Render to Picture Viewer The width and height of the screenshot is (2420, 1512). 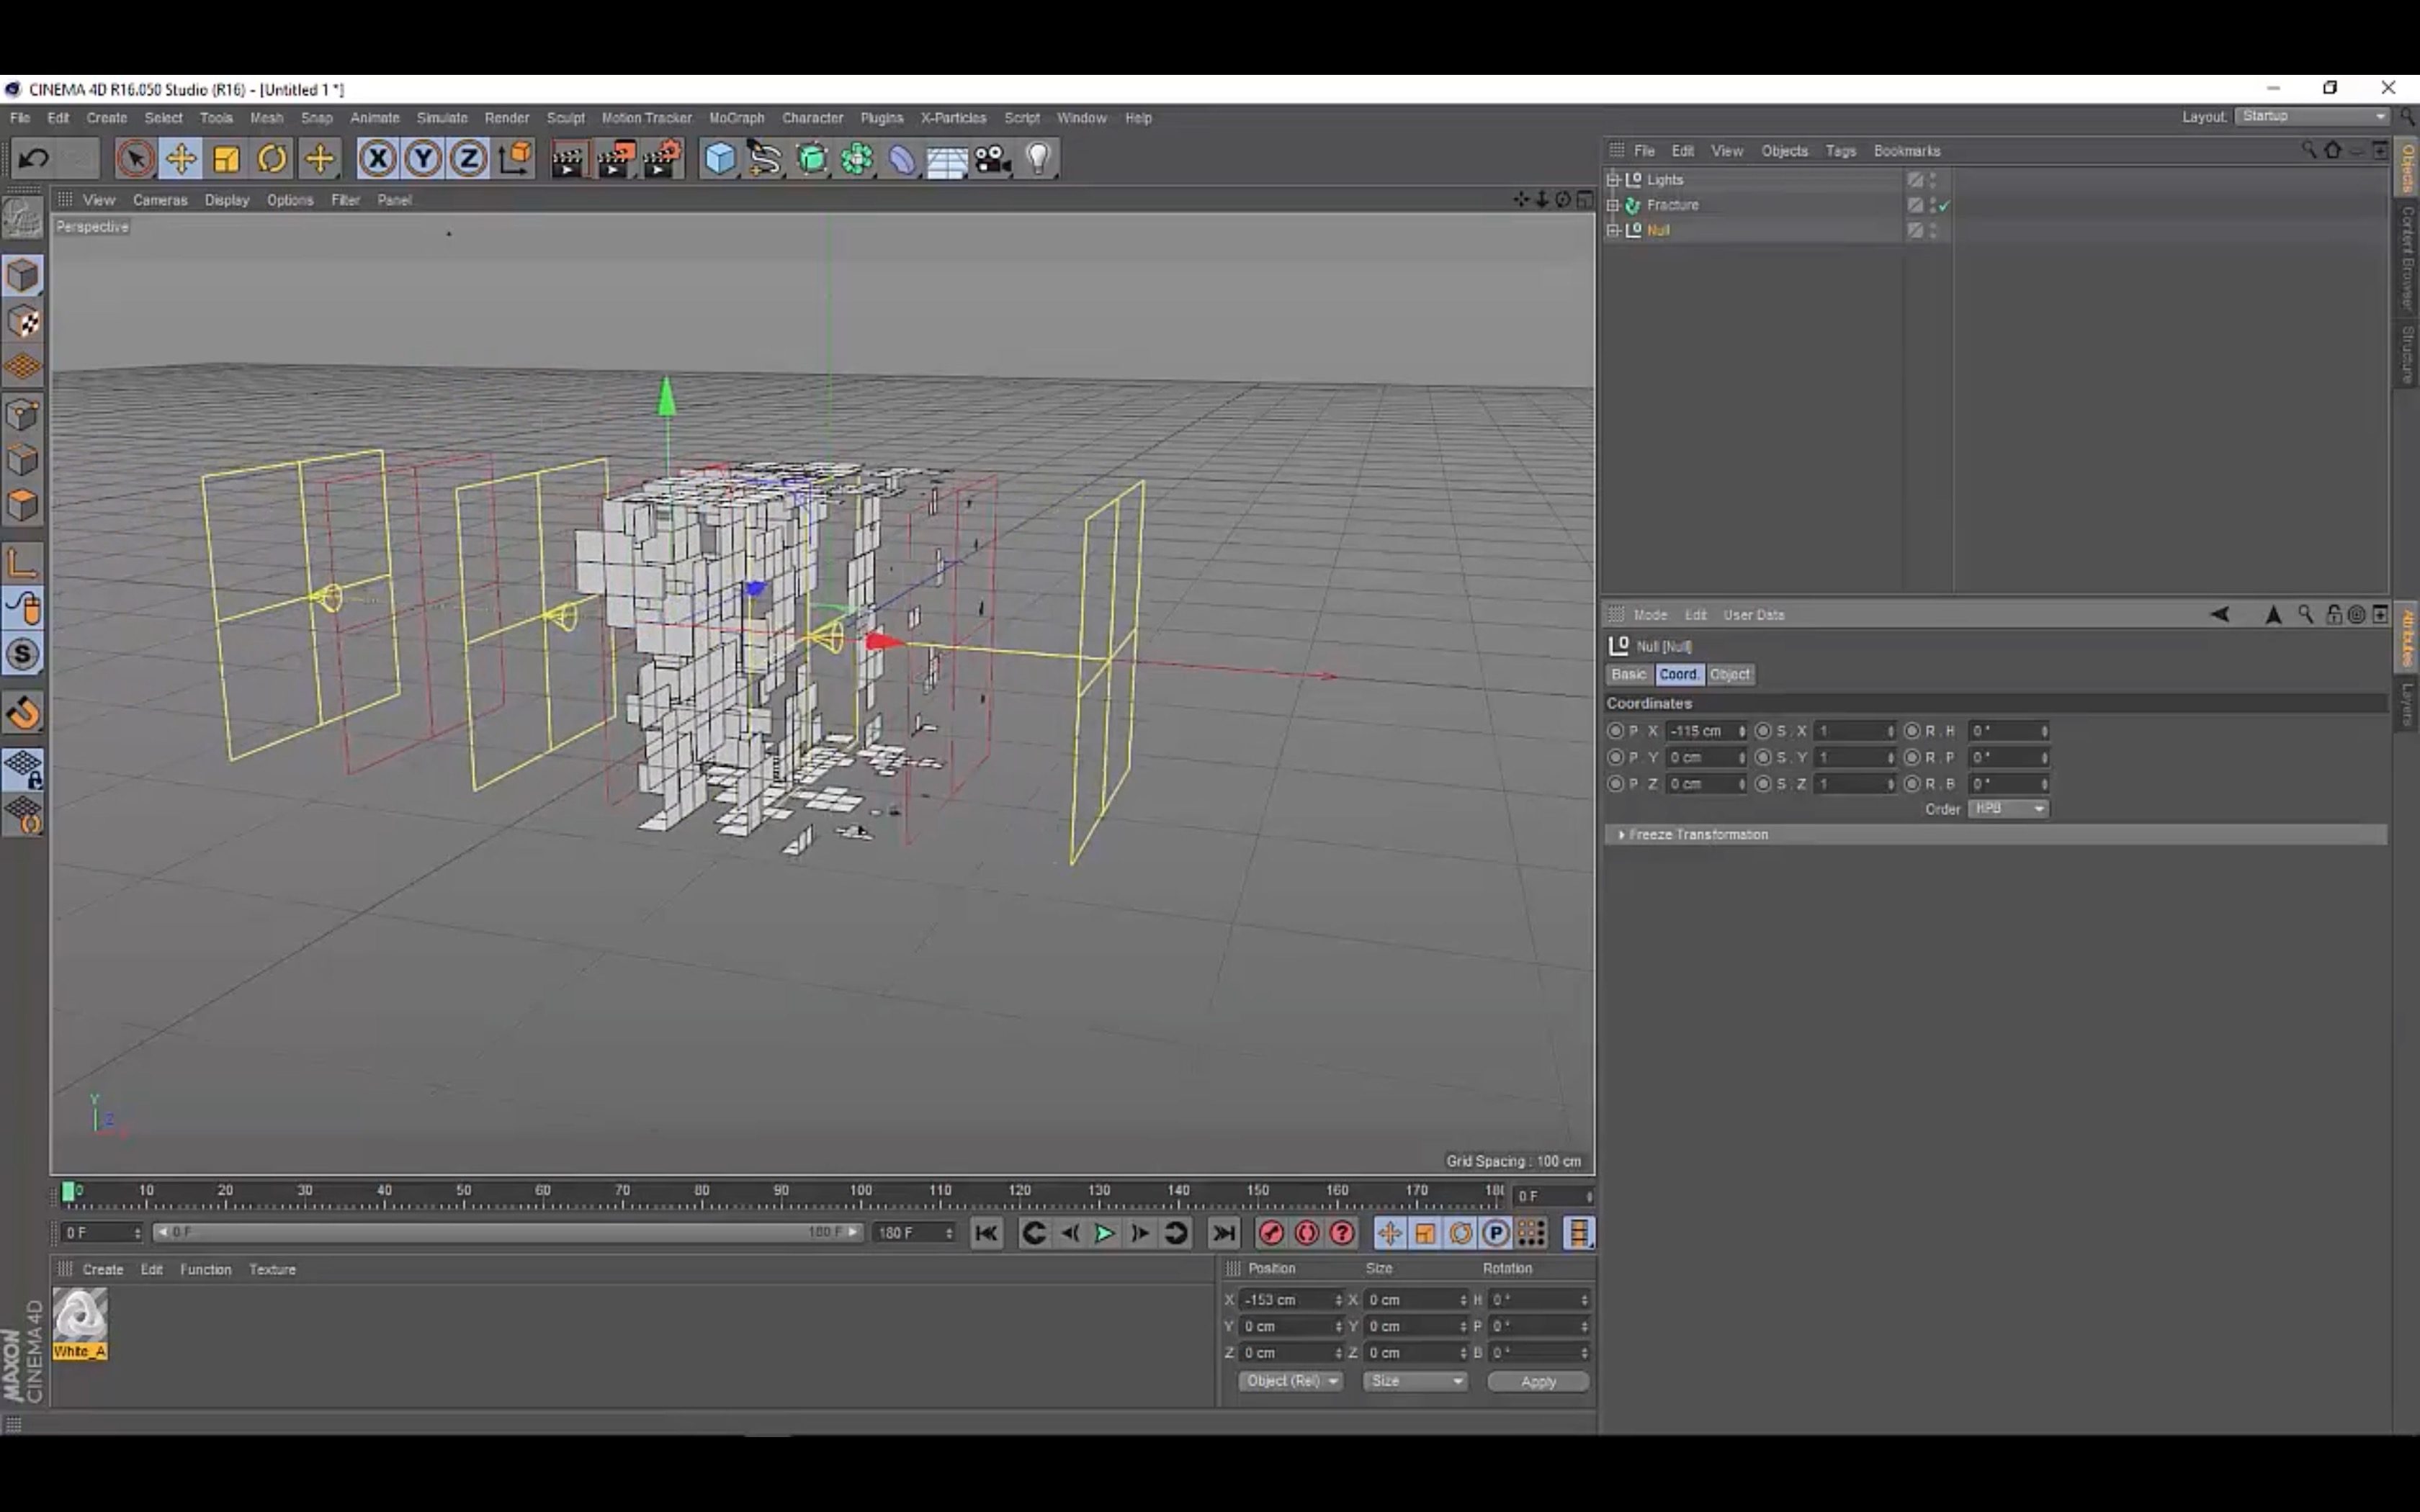pyautogui.click(x=615, y=158)
